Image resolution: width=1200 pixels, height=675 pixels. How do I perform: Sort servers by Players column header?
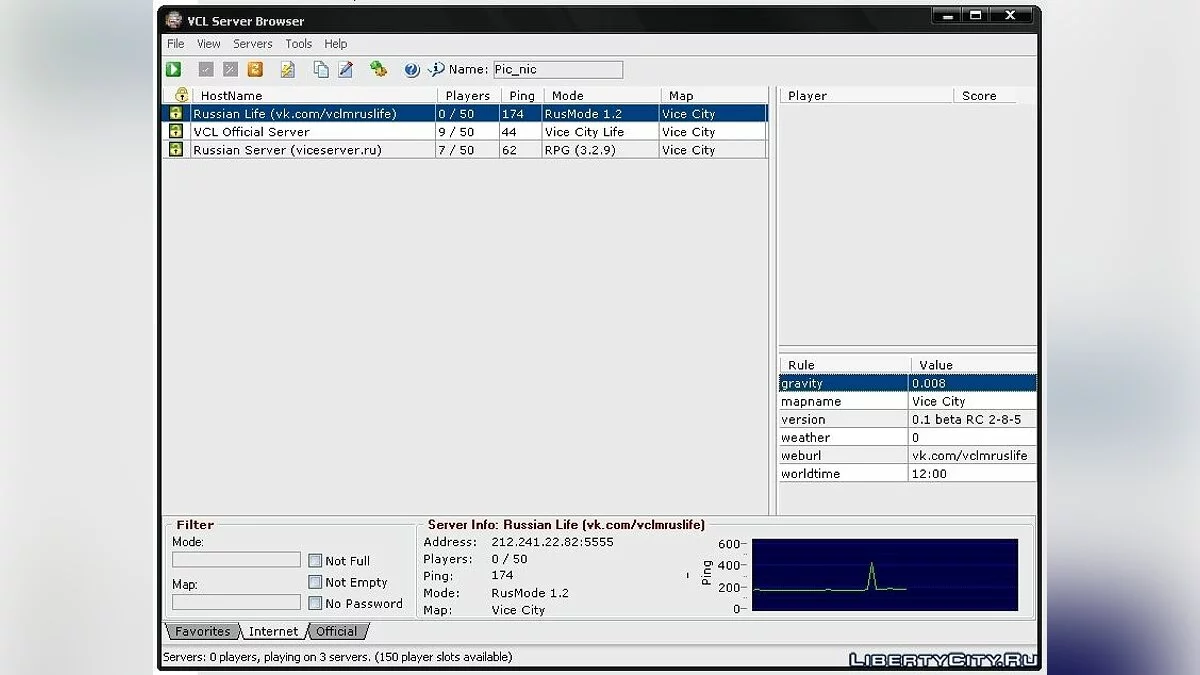click(467, 96)
